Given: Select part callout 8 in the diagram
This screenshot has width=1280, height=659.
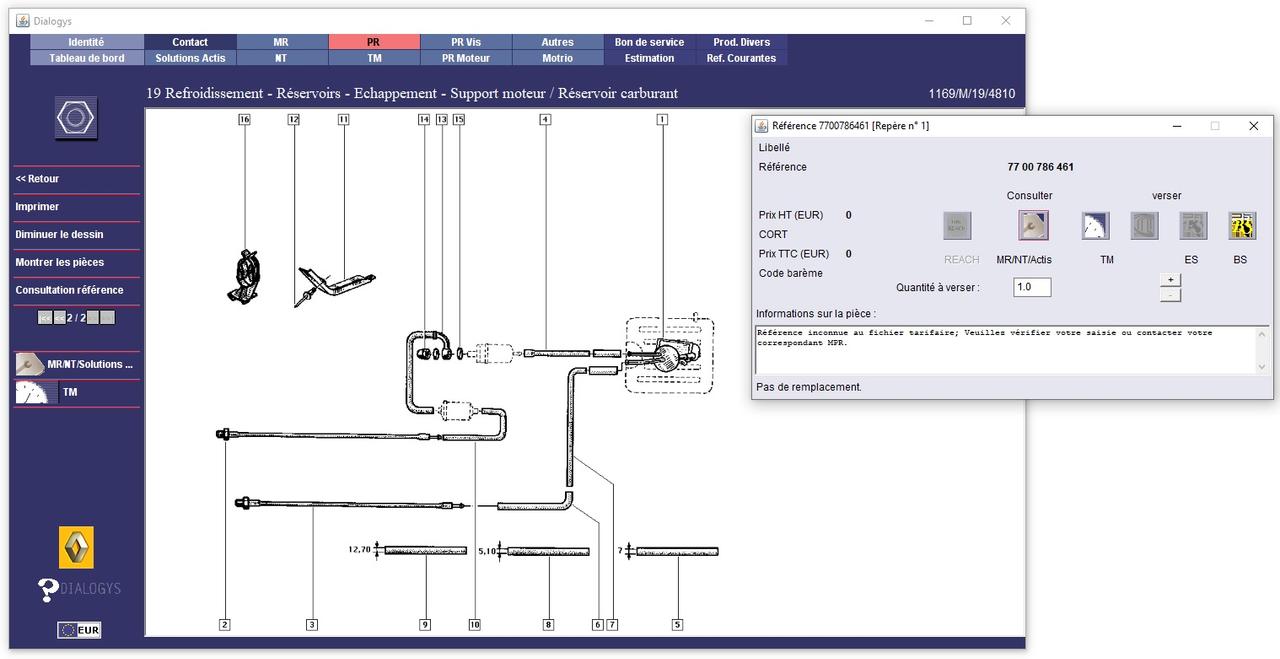Looking at the screenshot, I should tap(548, 625).
